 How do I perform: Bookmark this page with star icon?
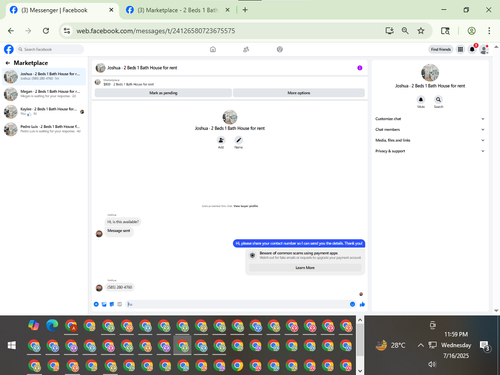pyautogui.click(x=421, y=31)
